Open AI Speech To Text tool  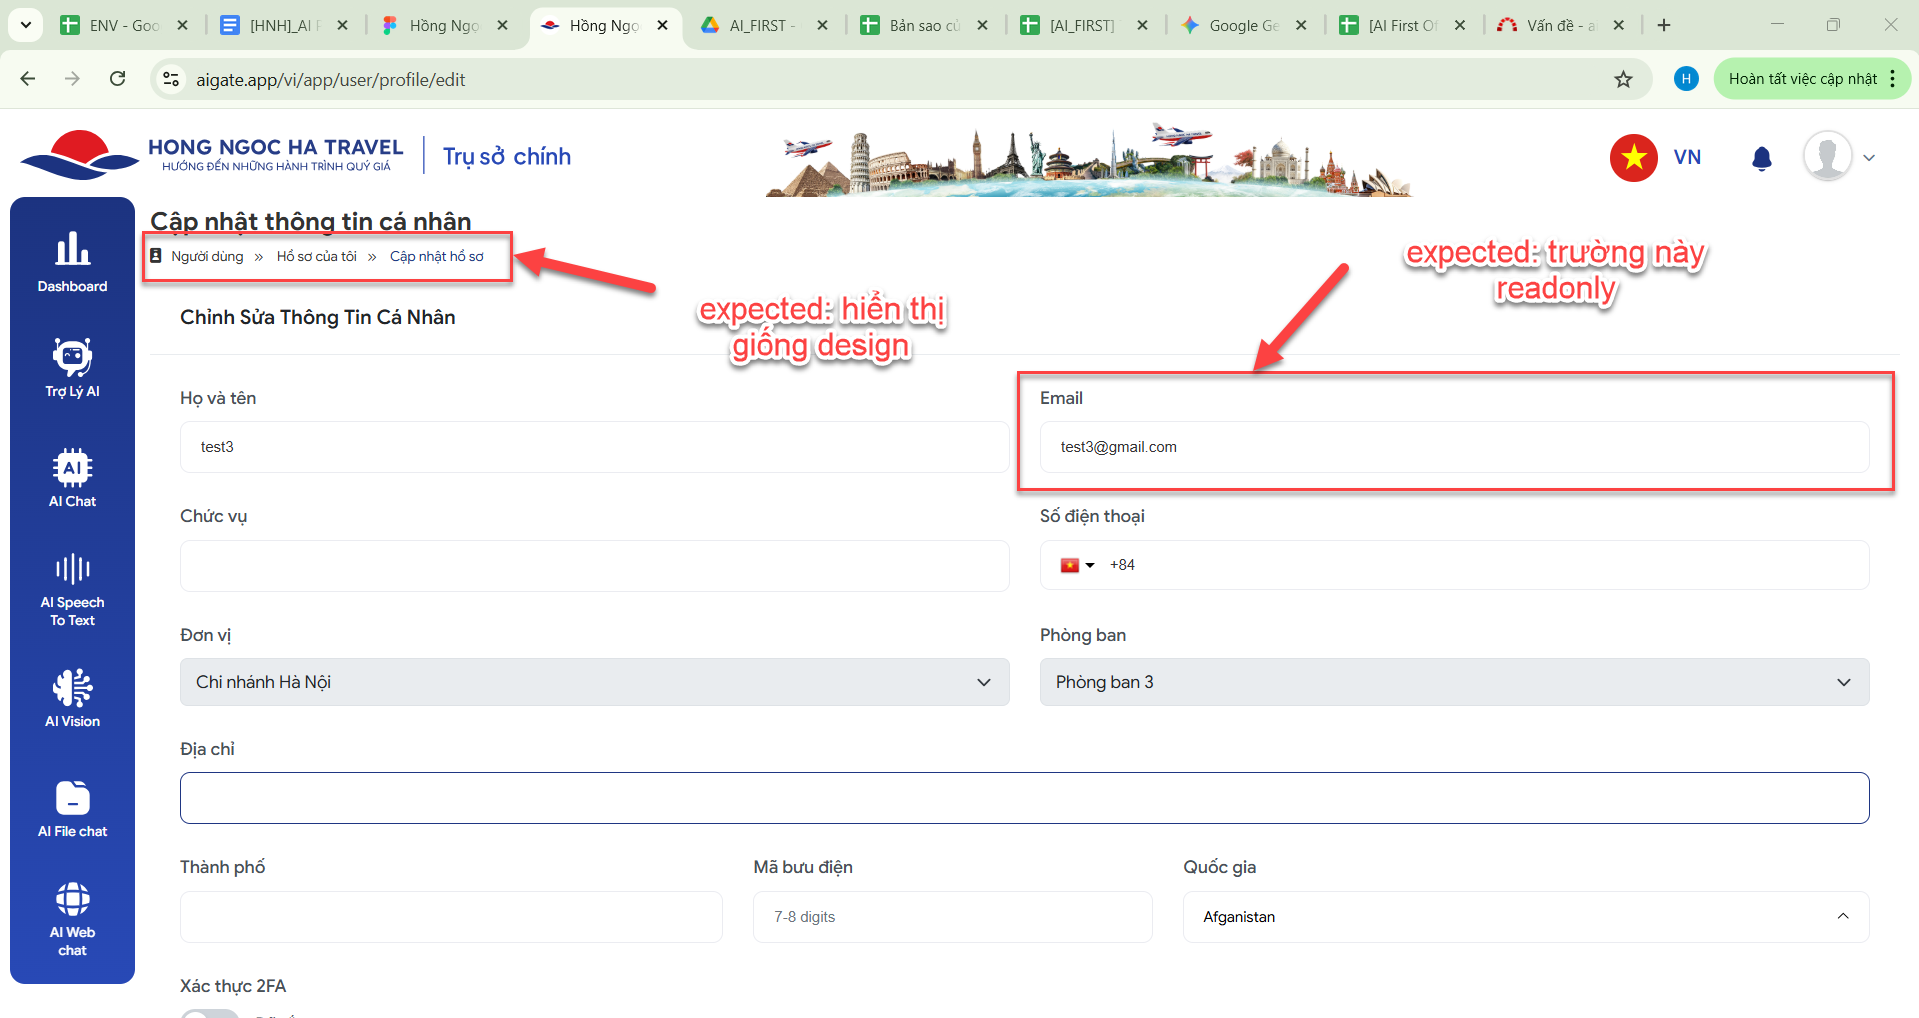coord(72,589)
